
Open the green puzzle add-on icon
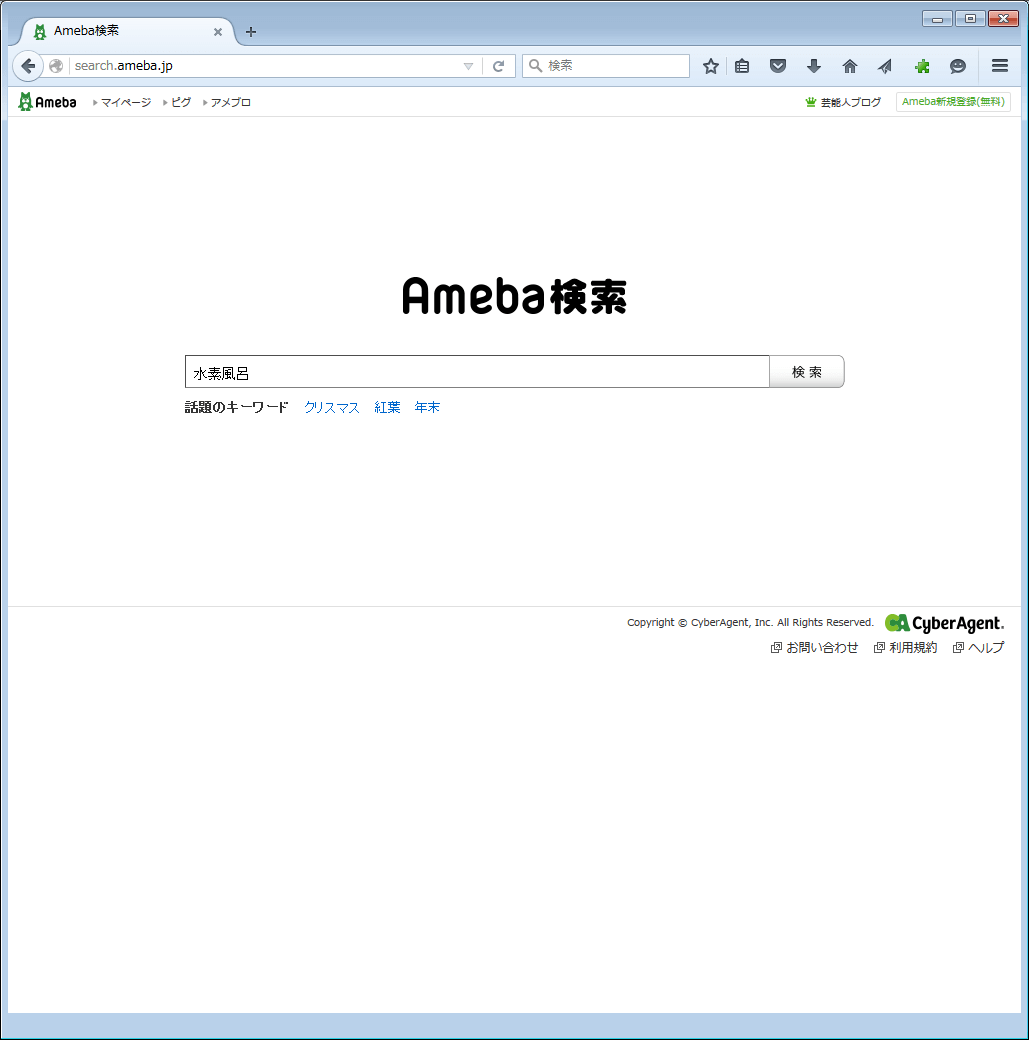tap(922, 66)
